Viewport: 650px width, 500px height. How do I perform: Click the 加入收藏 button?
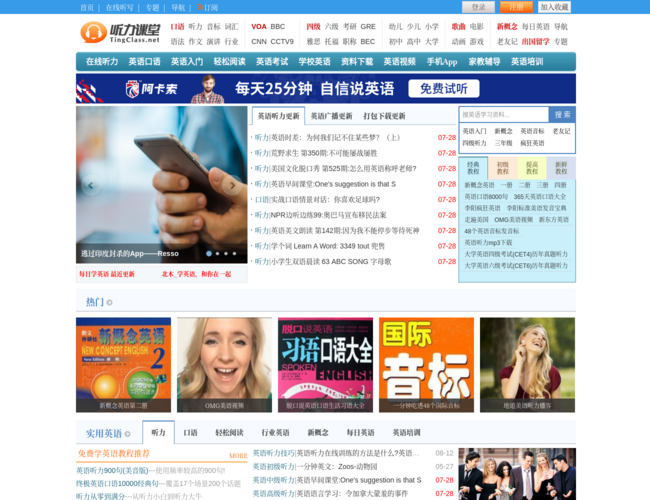click(554, 7)
